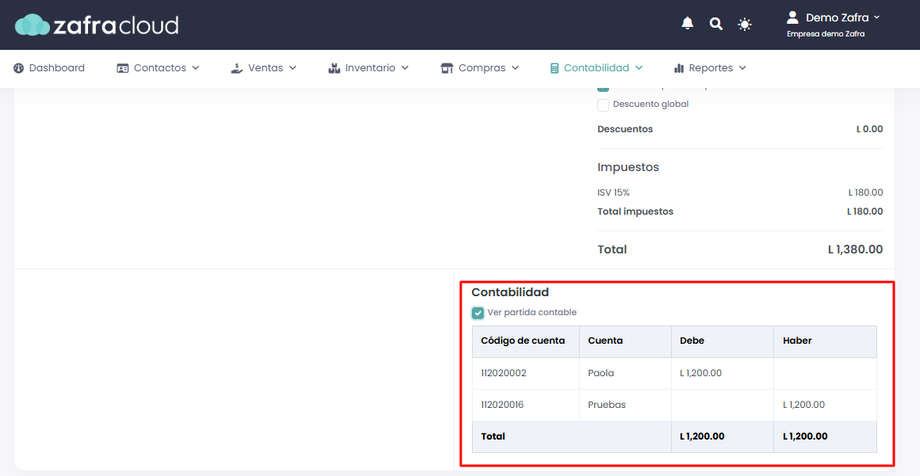Click Descuentos amount L 0.00

coord(870,129)
